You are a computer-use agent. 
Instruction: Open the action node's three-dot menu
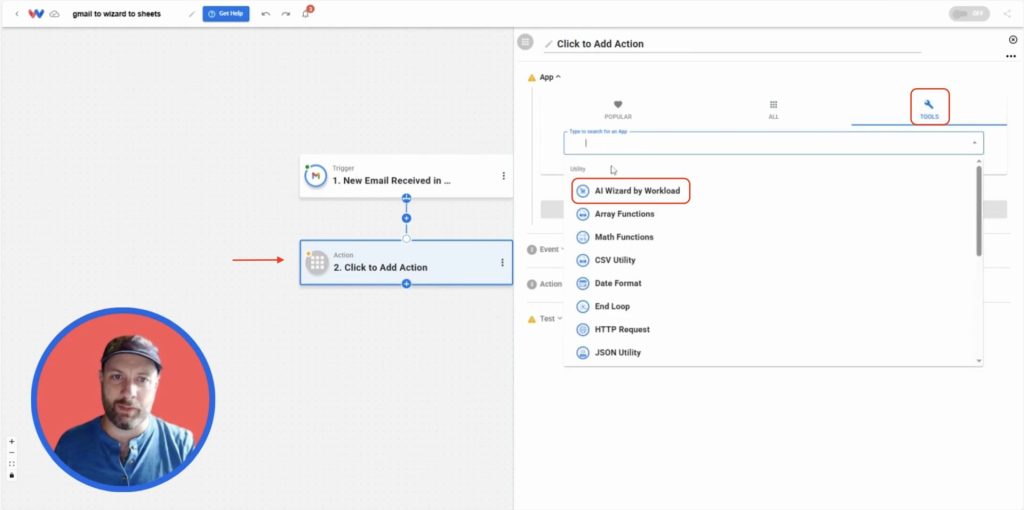click(502, 263)
